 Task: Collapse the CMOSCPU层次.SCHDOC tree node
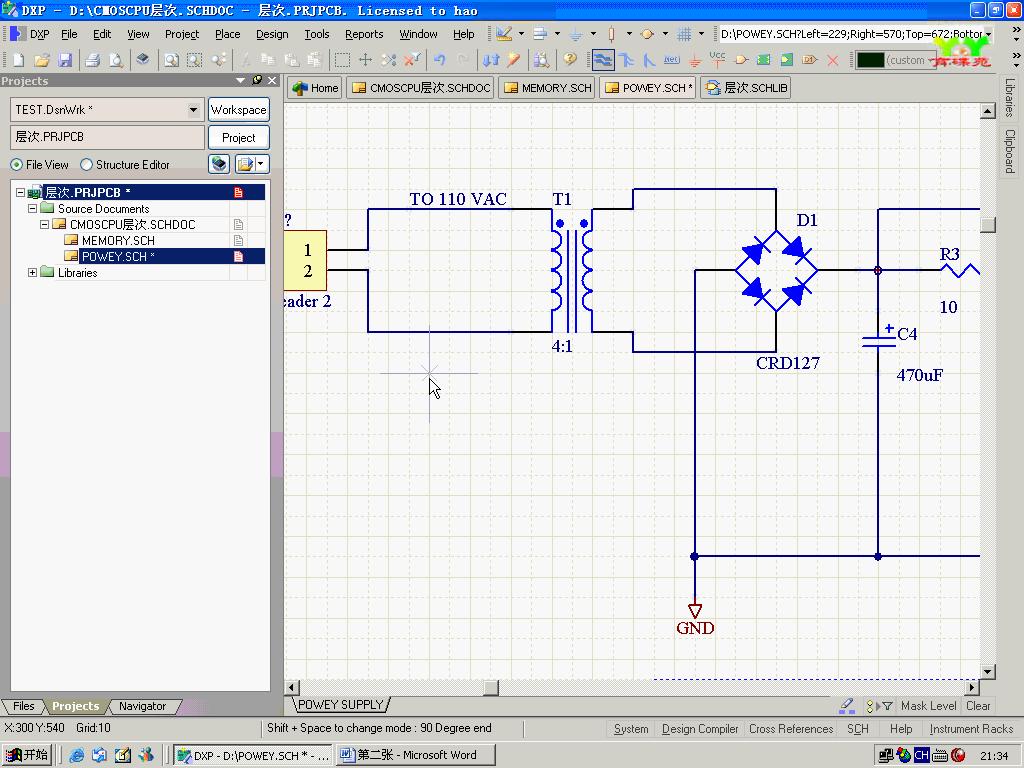pyautogui.click(x=44, y=225)
